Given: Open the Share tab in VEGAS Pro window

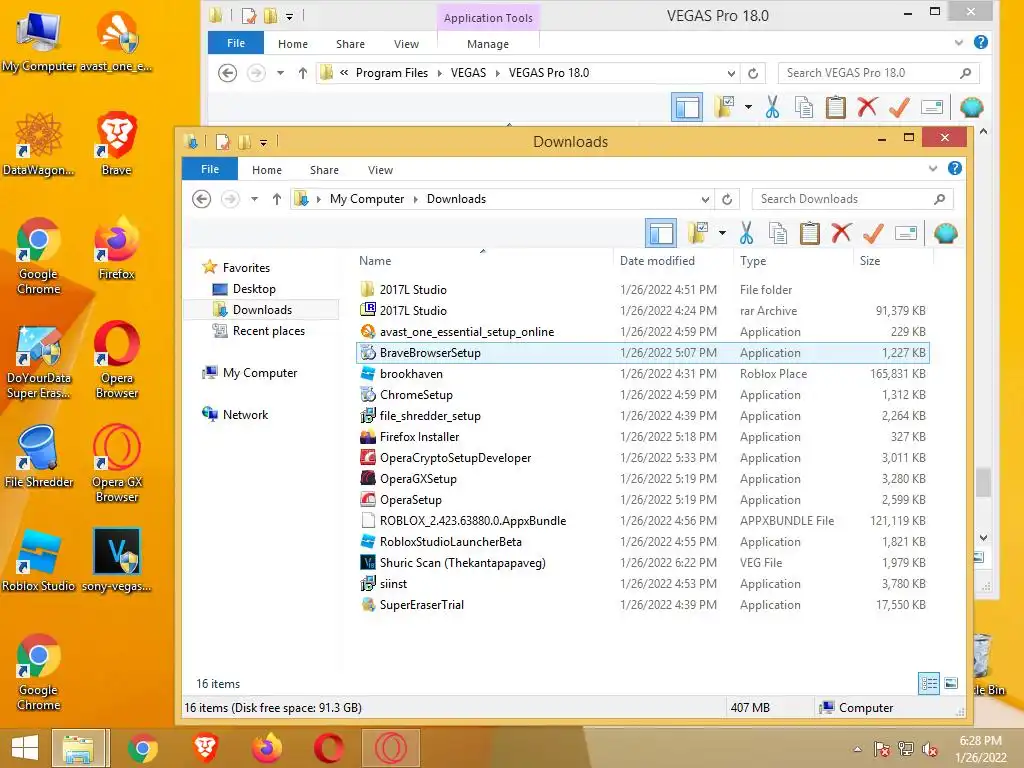Looking at the screenshot, I should (351, 44).
